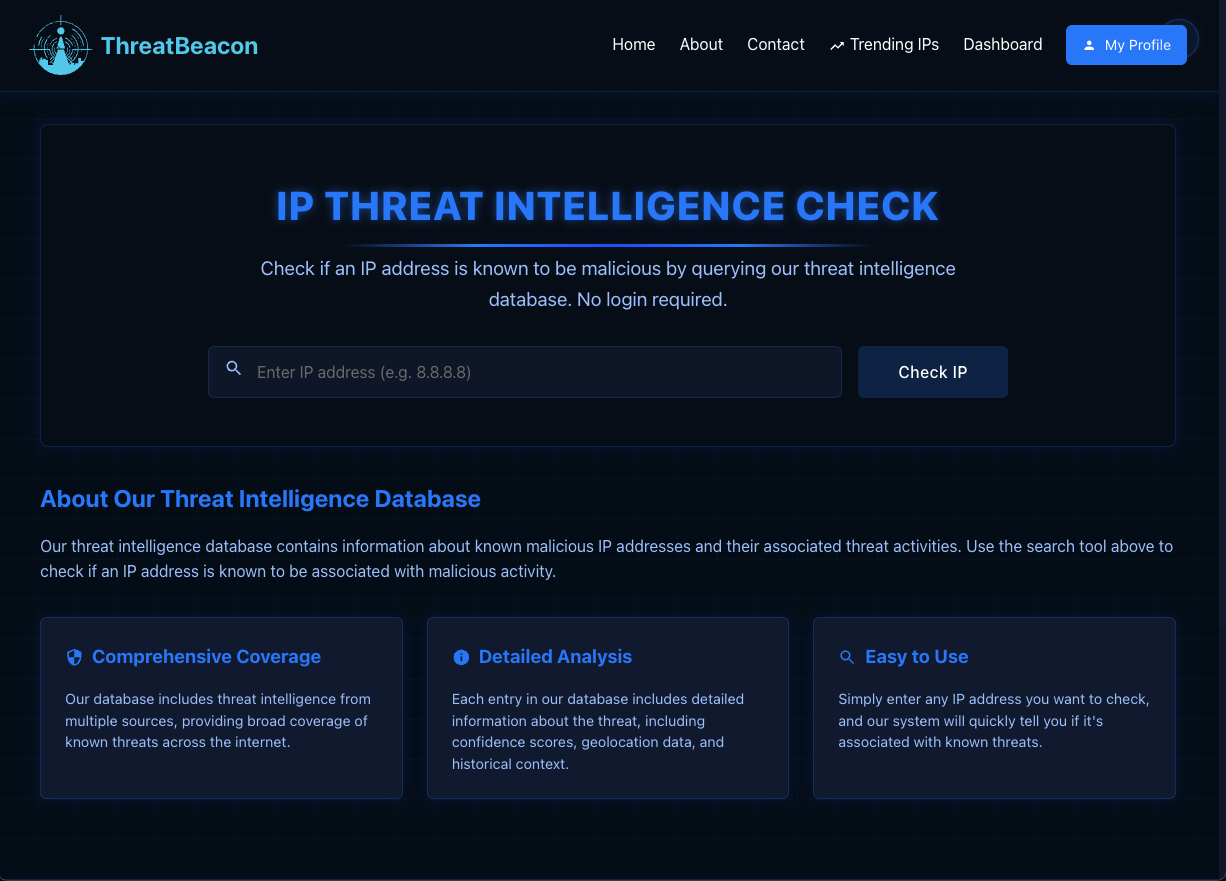Click the trending chart icon beside Trending IPs
The image size is (1226, 881).
[x=835, y=44]
